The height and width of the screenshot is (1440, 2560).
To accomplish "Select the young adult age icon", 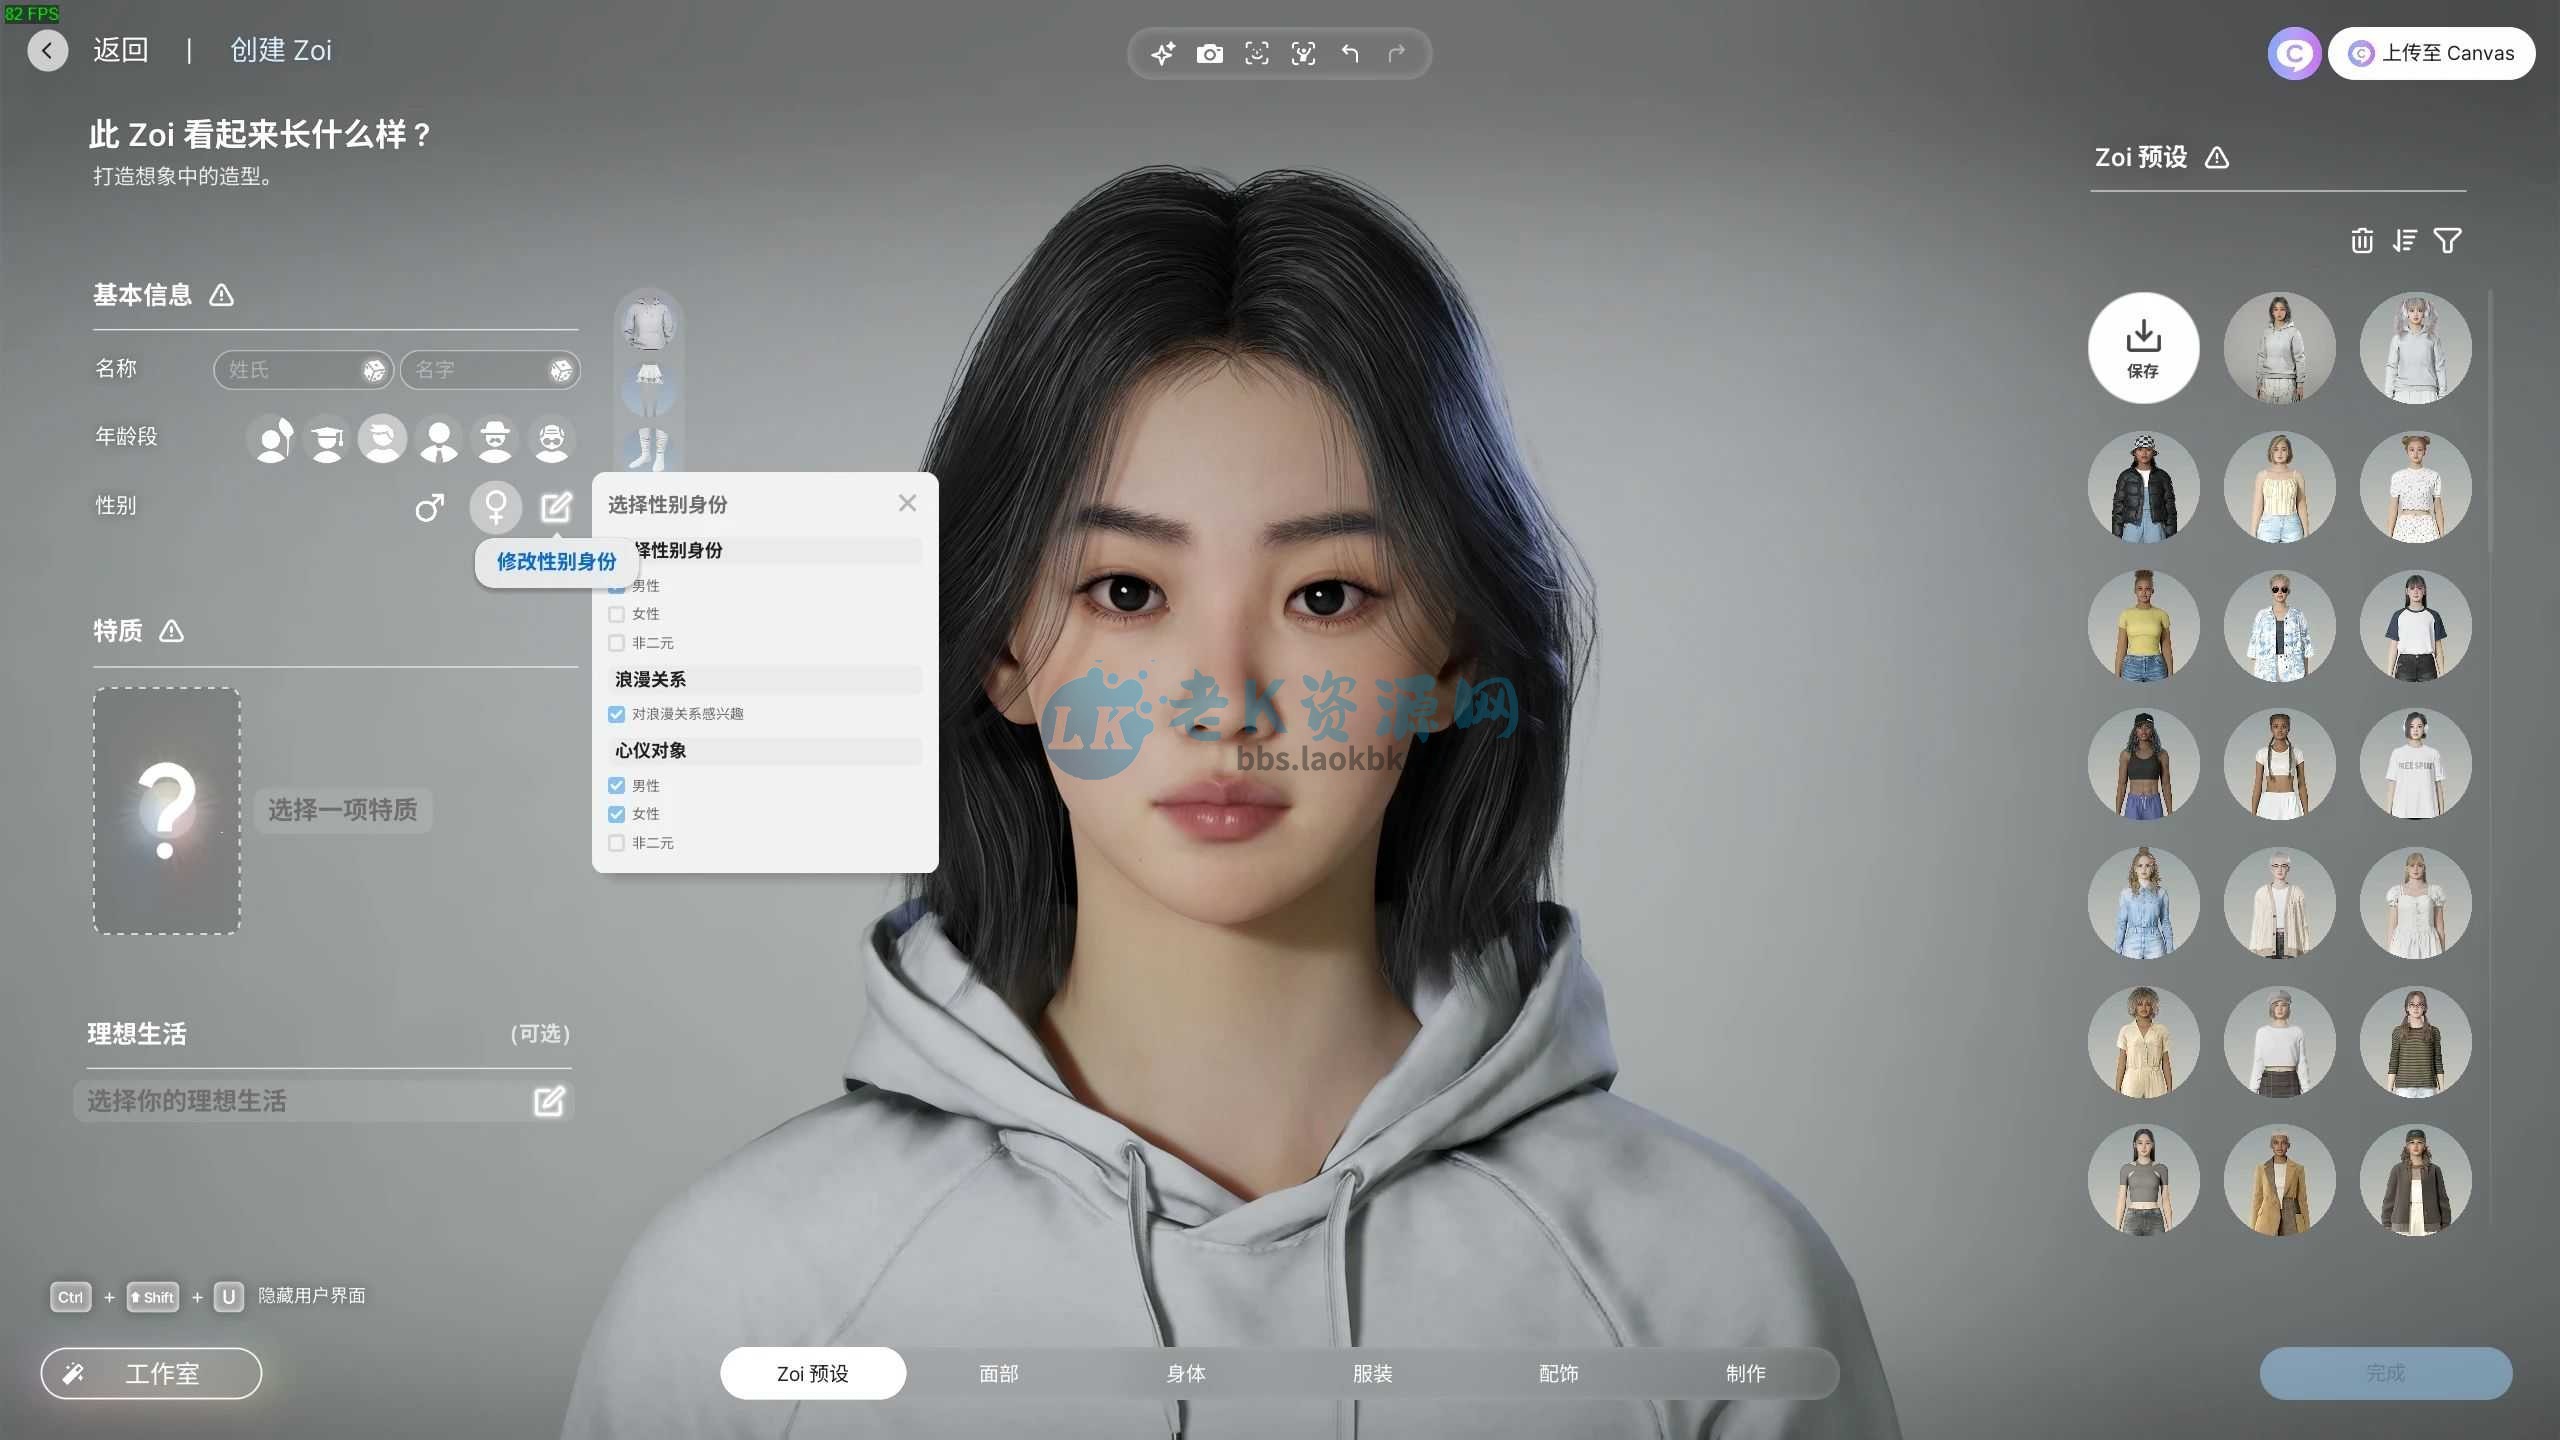I will click(382, 439).
